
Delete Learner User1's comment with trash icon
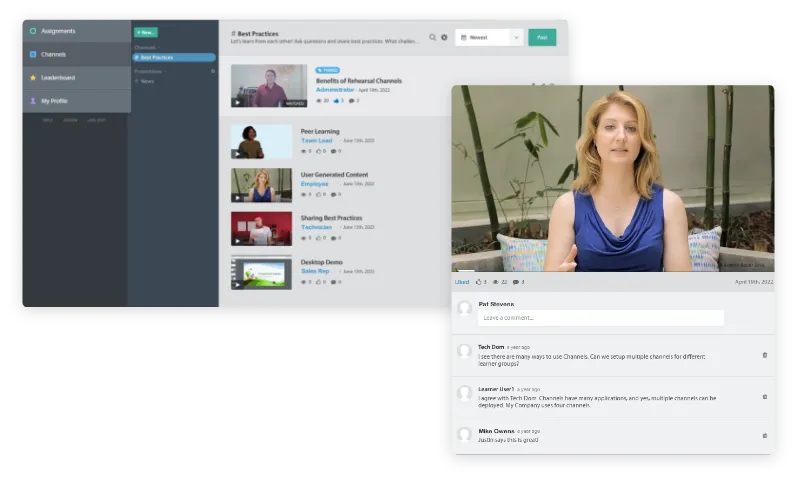click(765, 396)
